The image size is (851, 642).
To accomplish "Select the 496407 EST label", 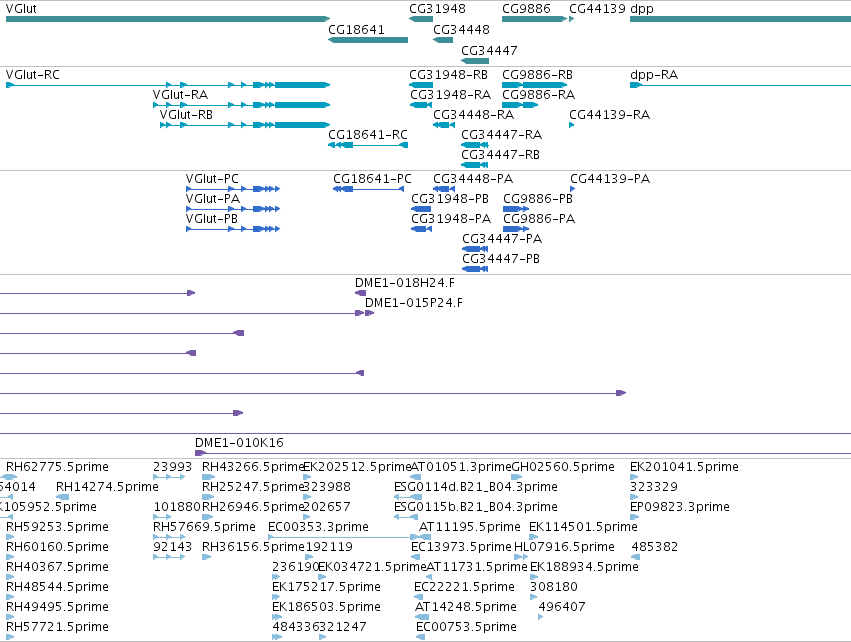I will click(562, 608).
